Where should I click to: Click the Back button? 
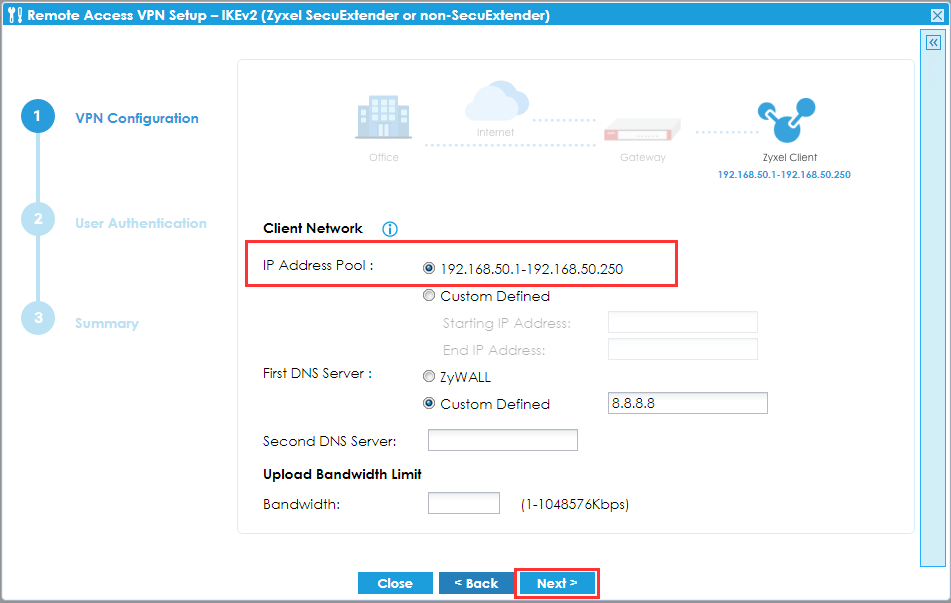pyautogui.click(x=476, y=582)
